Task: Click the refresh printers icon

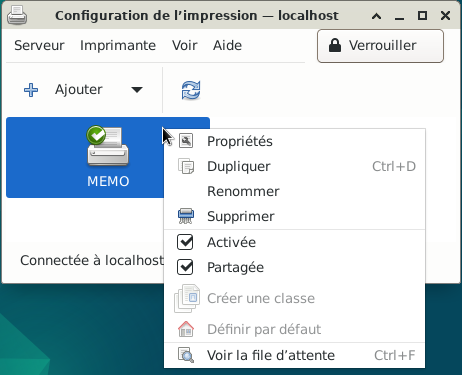Action: pos(191,90)
